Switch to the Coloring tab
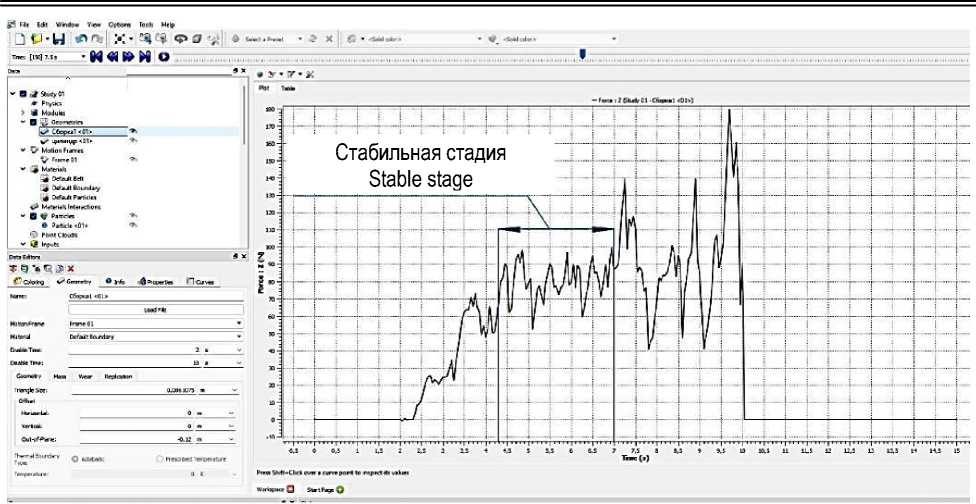The width and height of the screenshot is (976, 504). click(29, 282)
